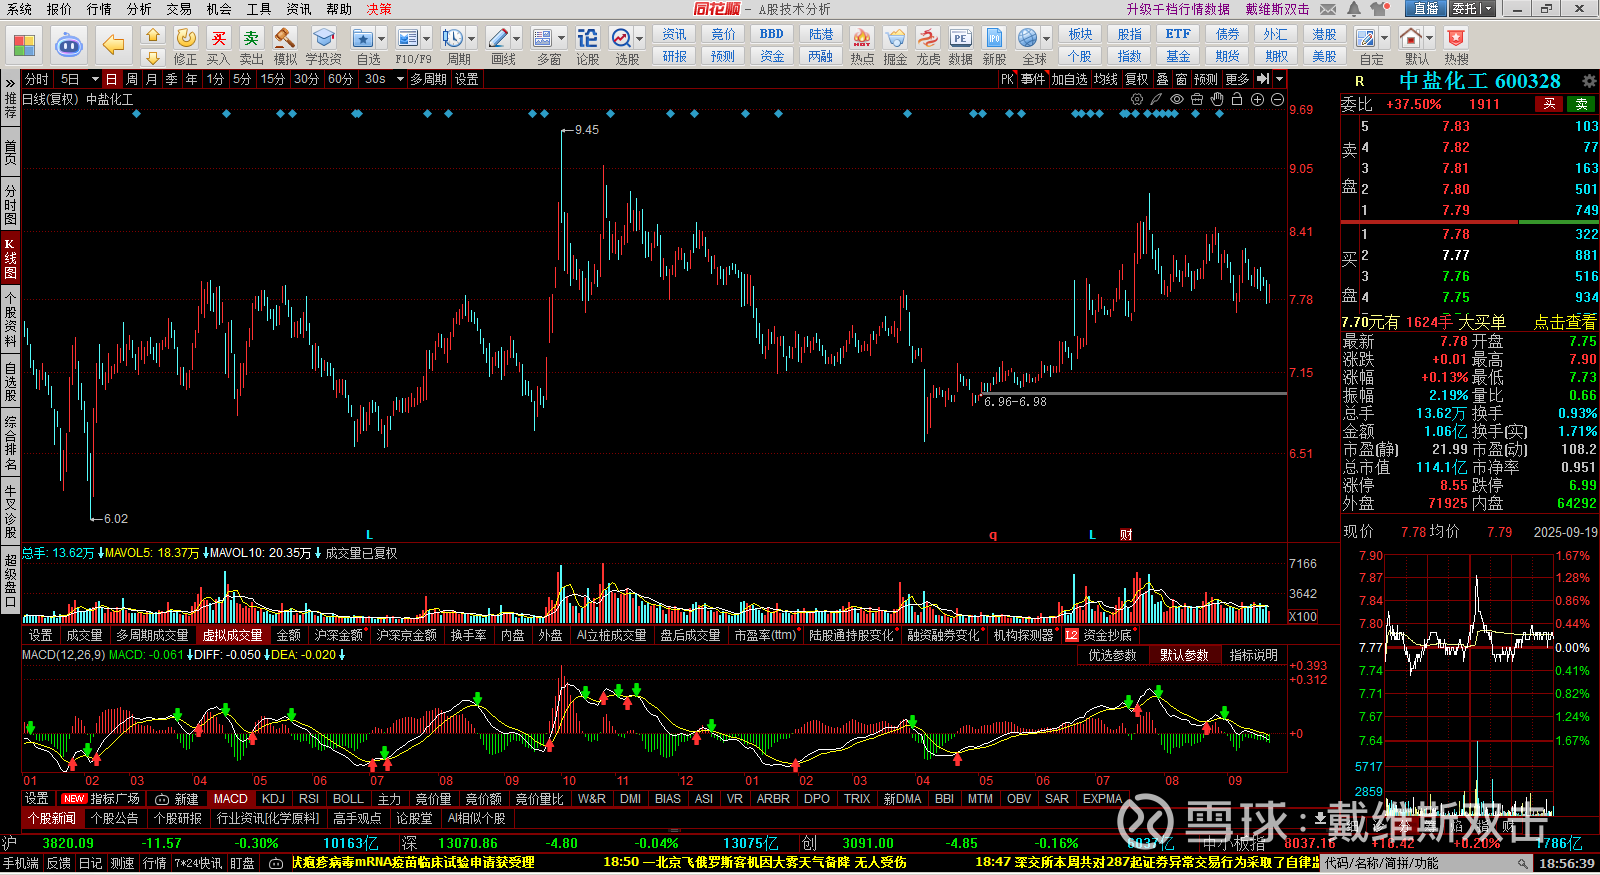Toggle chart visibility eye icon
Viewport: 1600px width, 875px height.
tap(1177, 100)
